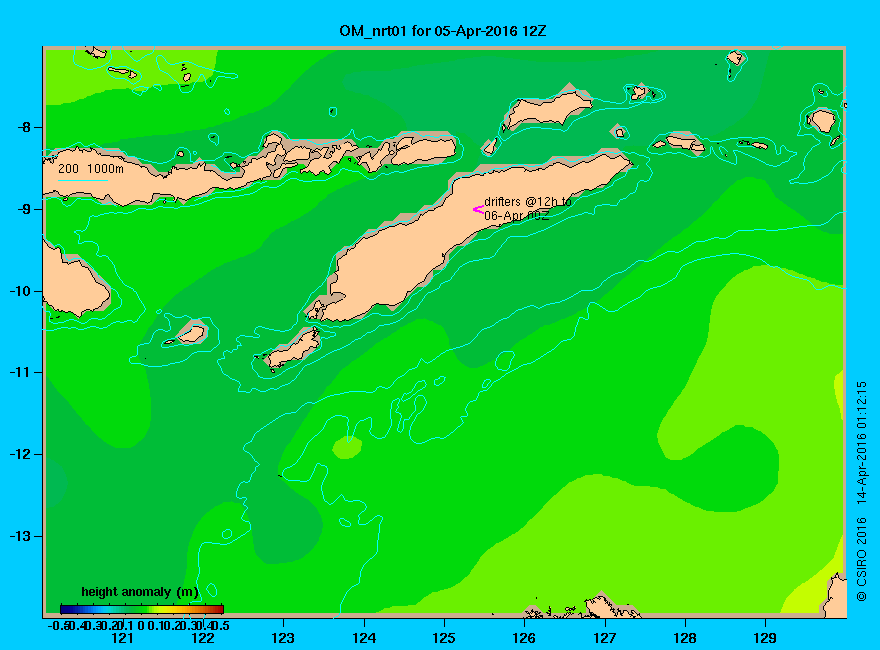This screenshot has height=650, width=880.
Task: Click longitude axis label 121
Action: point(122,638)
